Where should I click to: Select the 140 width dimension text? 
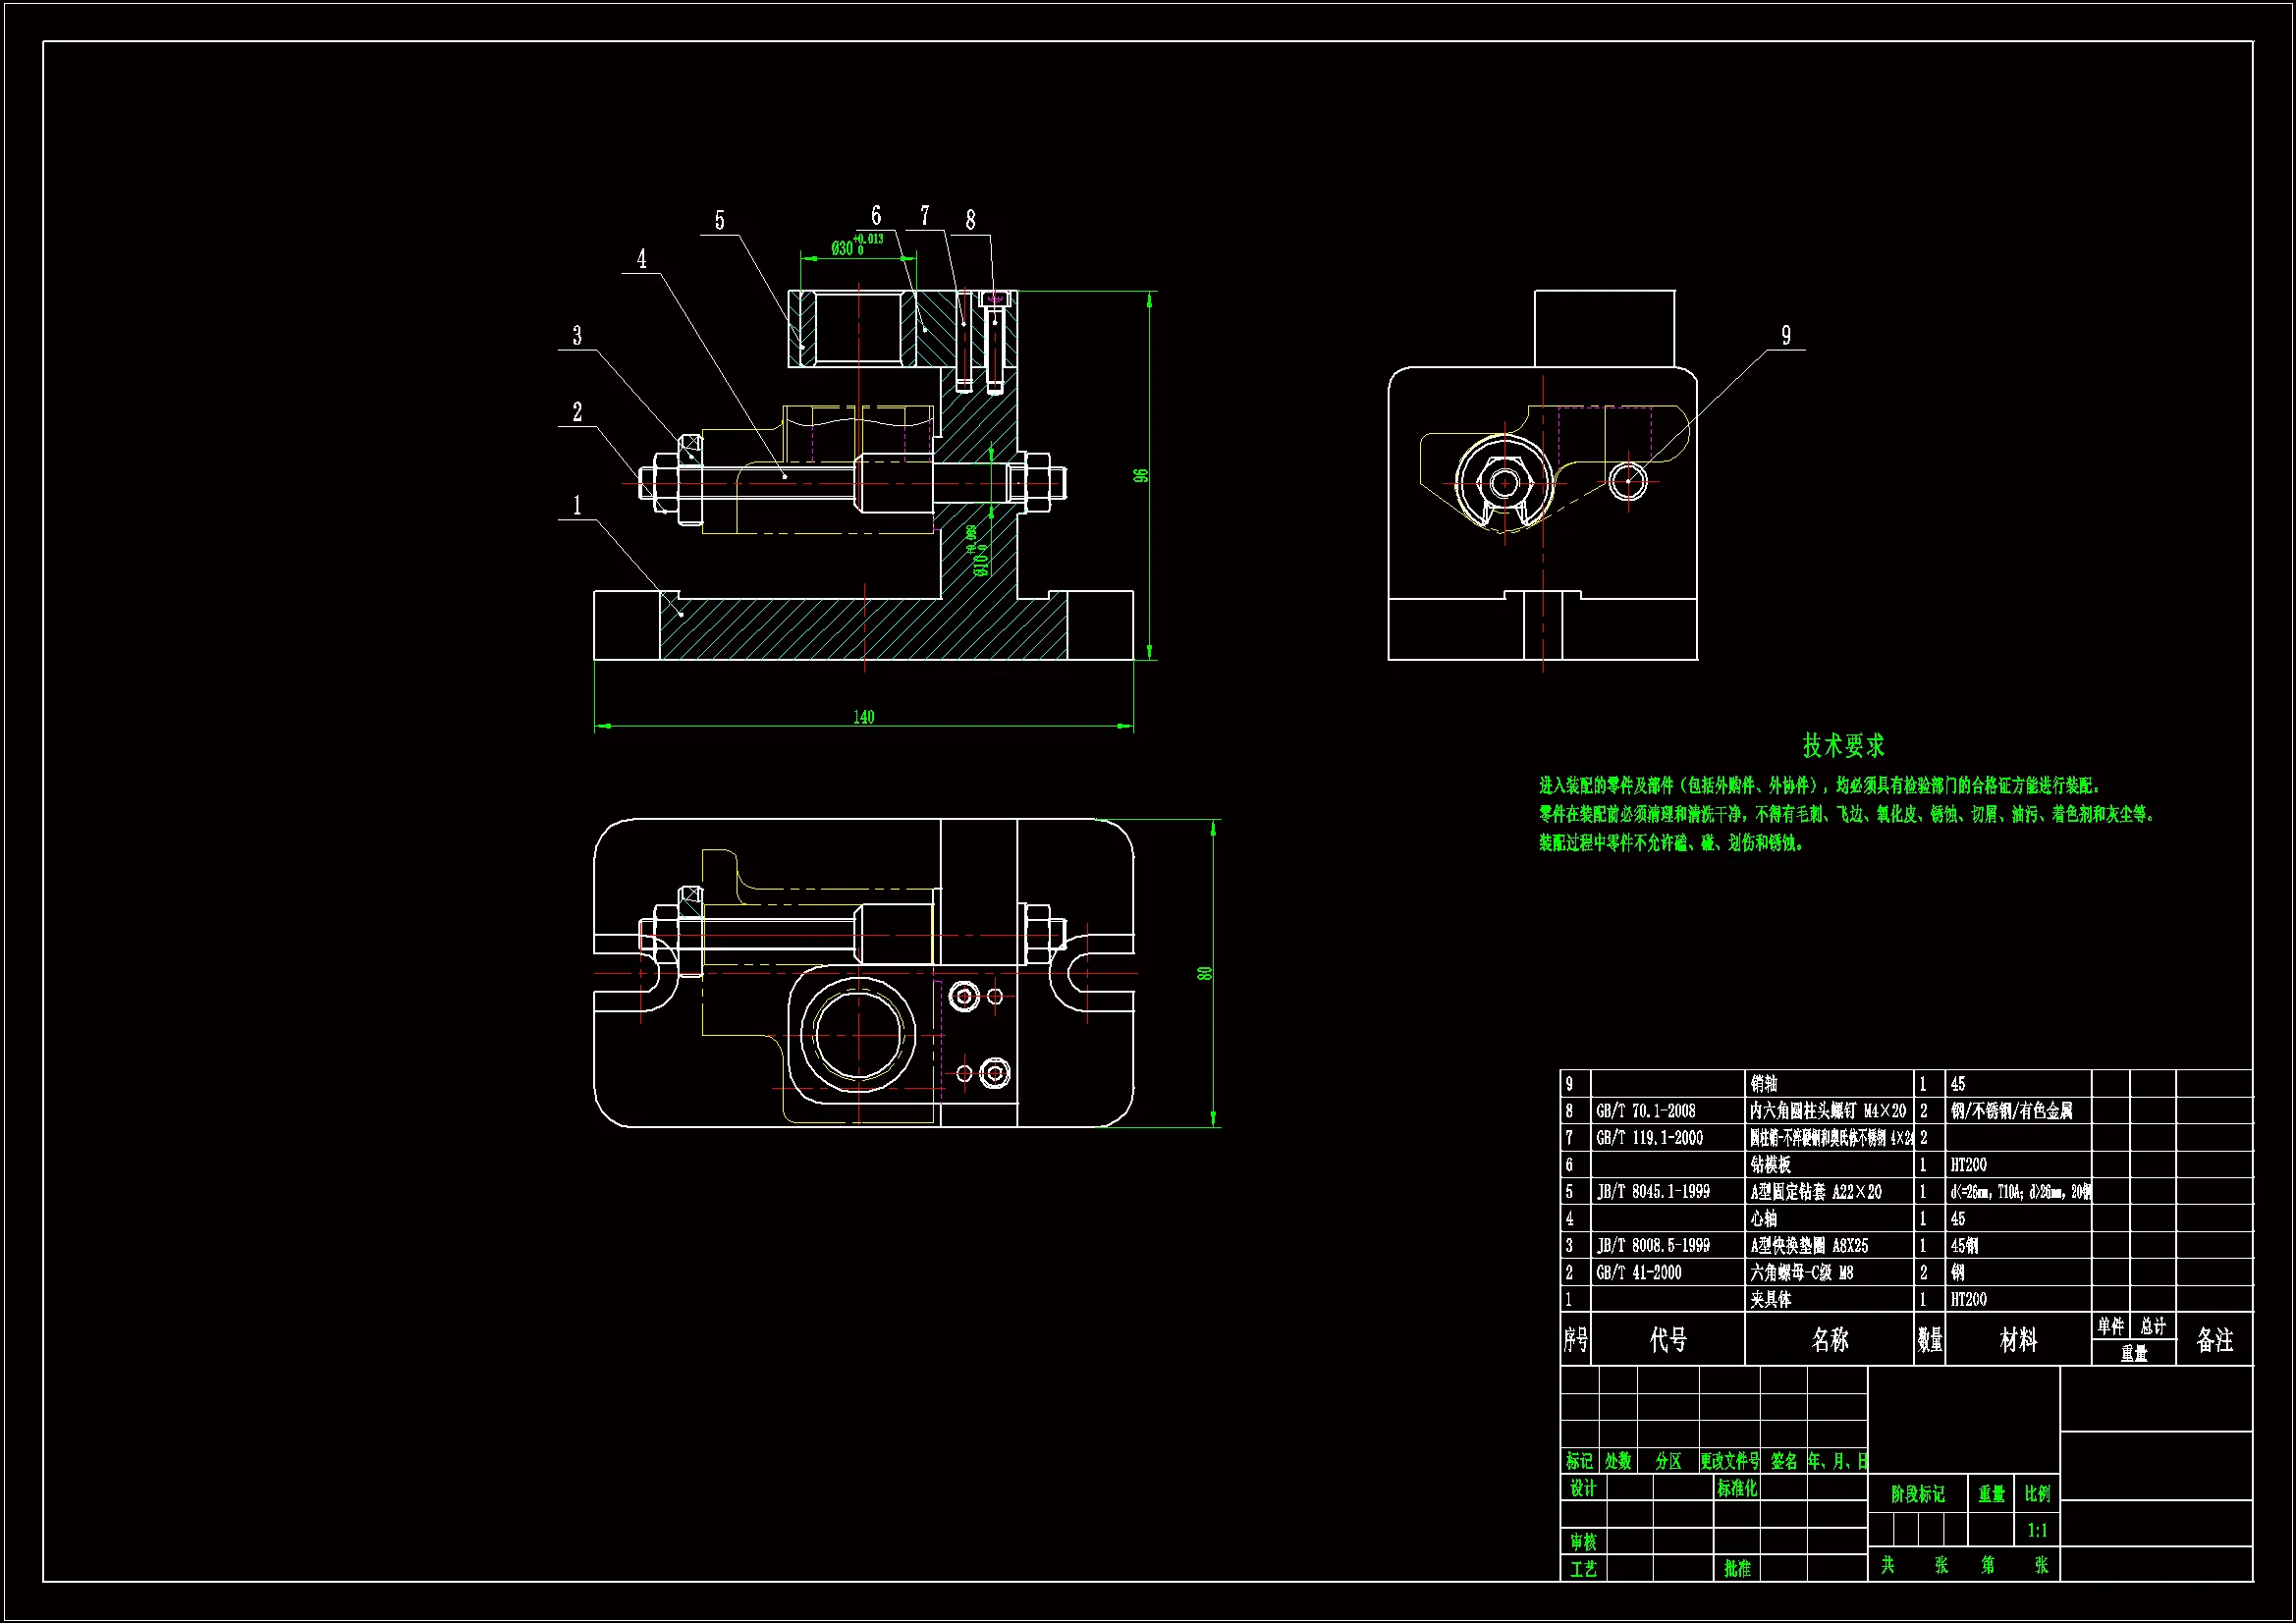point(863,717)
